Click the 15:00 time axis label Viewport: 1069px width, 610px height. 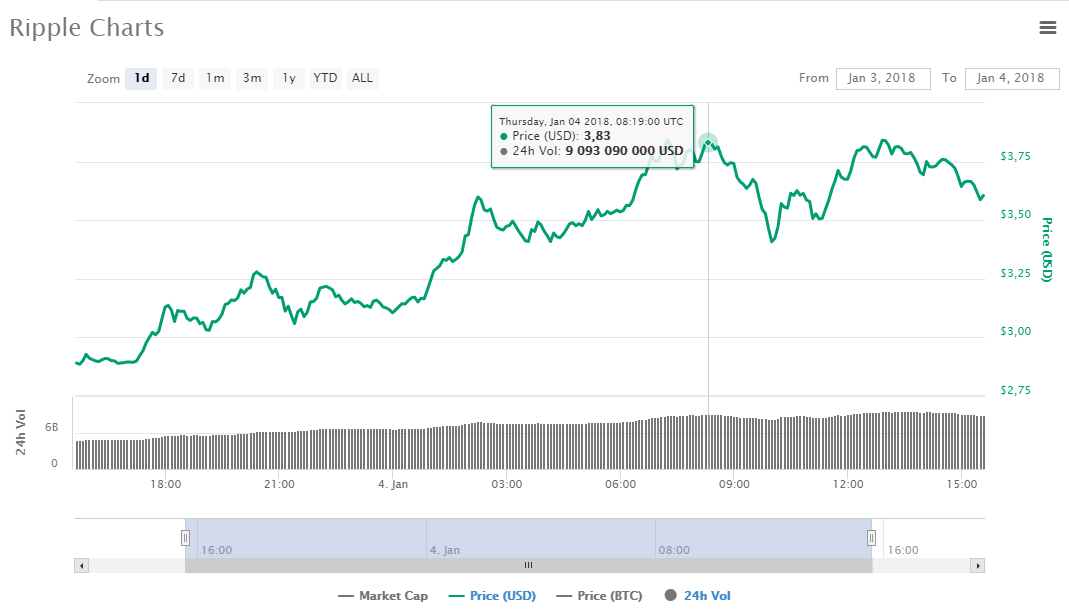[x=962, y=485]
